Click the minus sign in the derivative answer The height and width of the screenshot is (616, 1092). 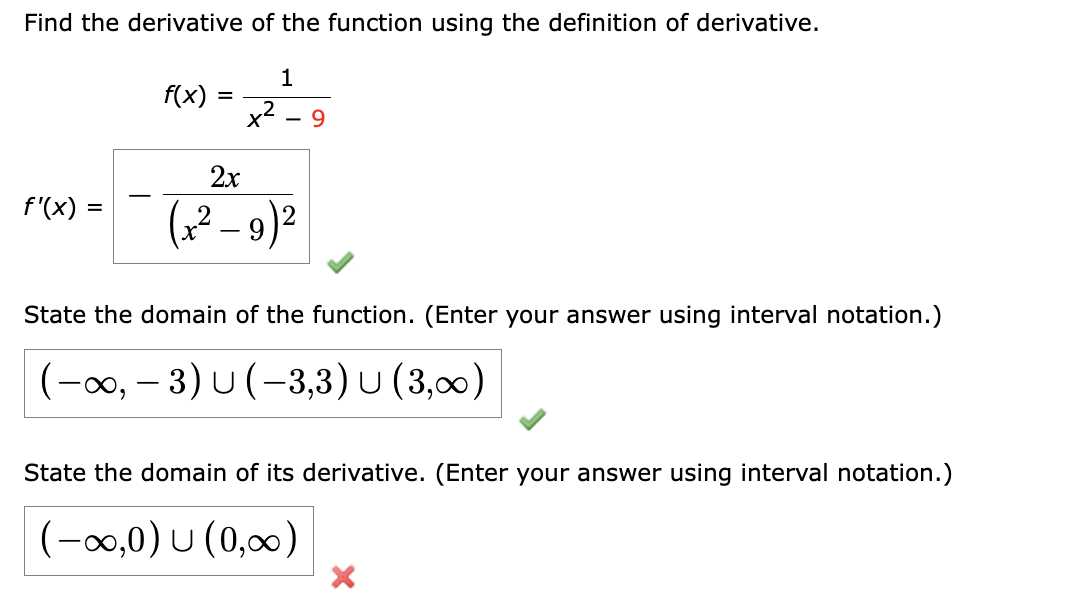tap(140, 193)
